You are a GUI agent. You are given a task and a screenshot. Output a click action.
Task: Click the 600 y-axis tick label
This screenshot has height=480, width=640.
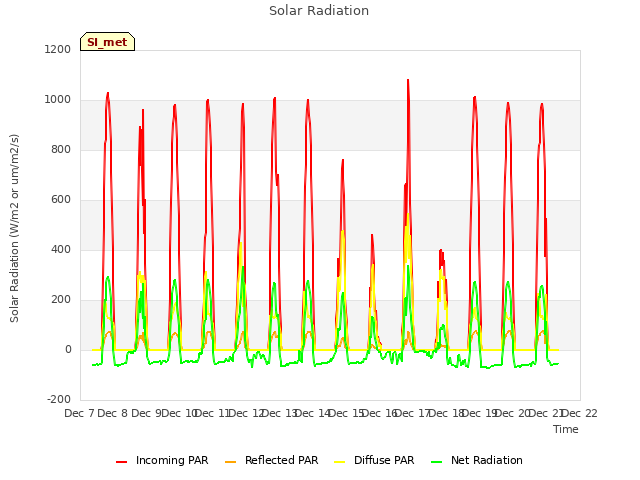tap(61, 200)
